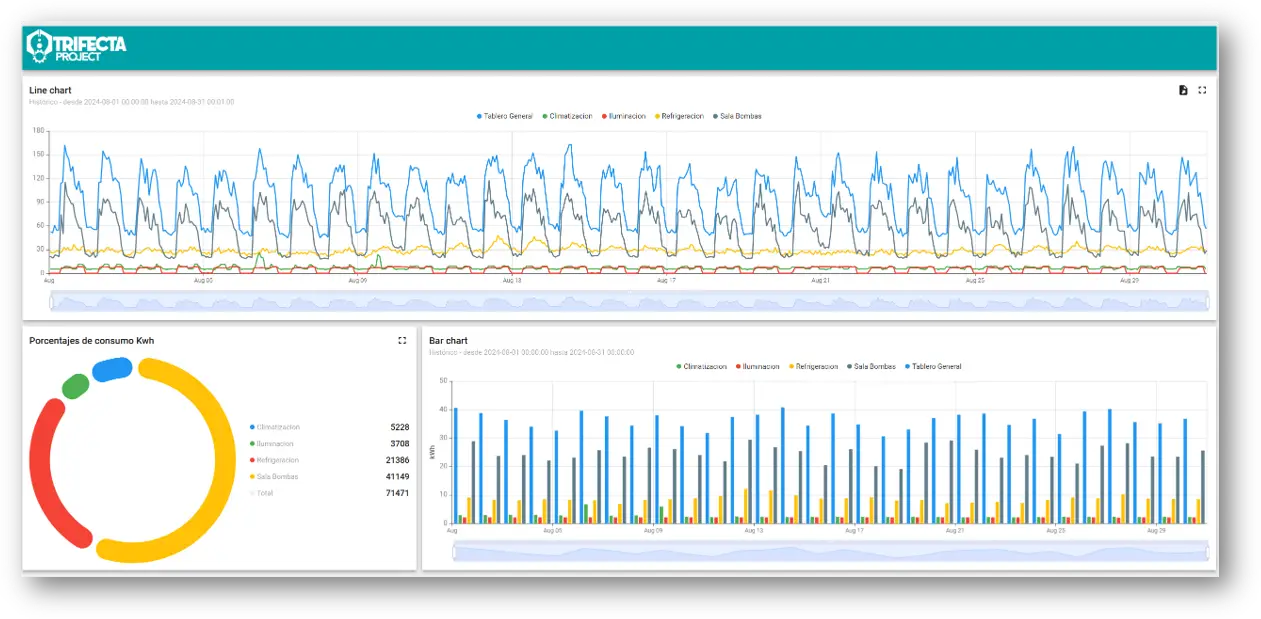Image resolution: width=1261 pixels, height=619 pixels.
Task: Click the teal header bar beside the logo
Action: [670, 47]
